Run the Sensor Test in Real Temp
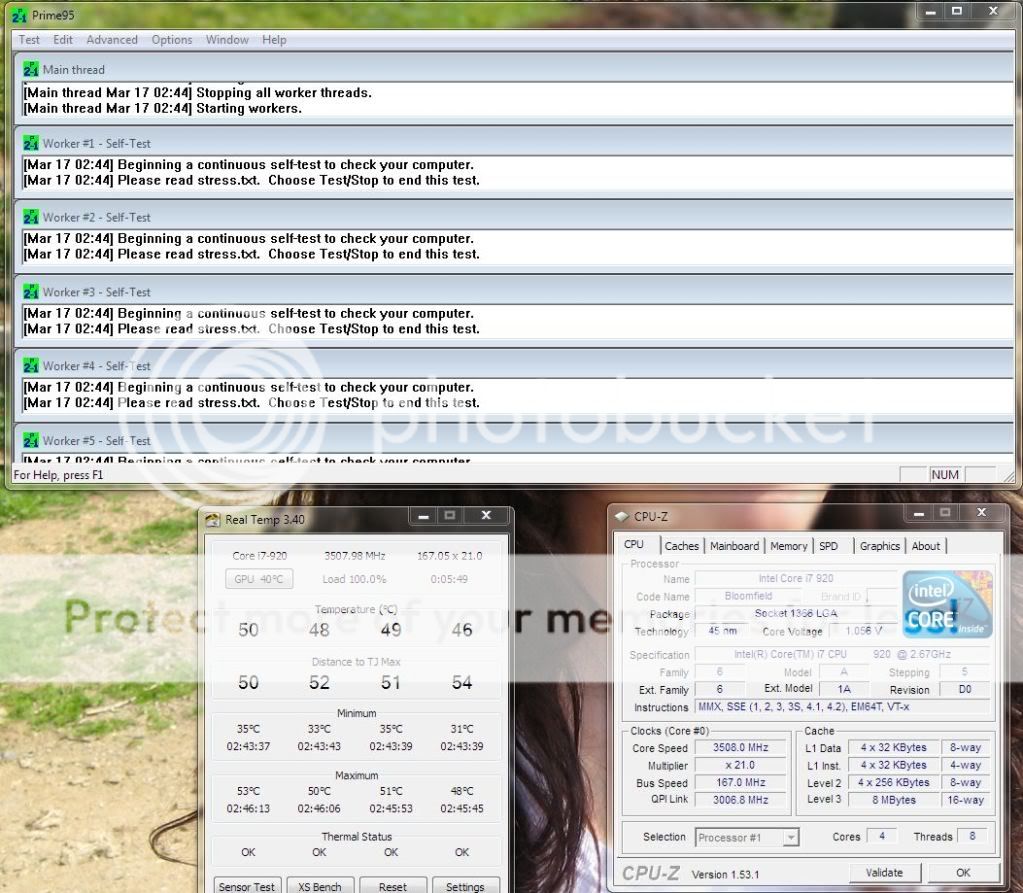The width and height of the screenshot is (1023, 893). (246, 886)
